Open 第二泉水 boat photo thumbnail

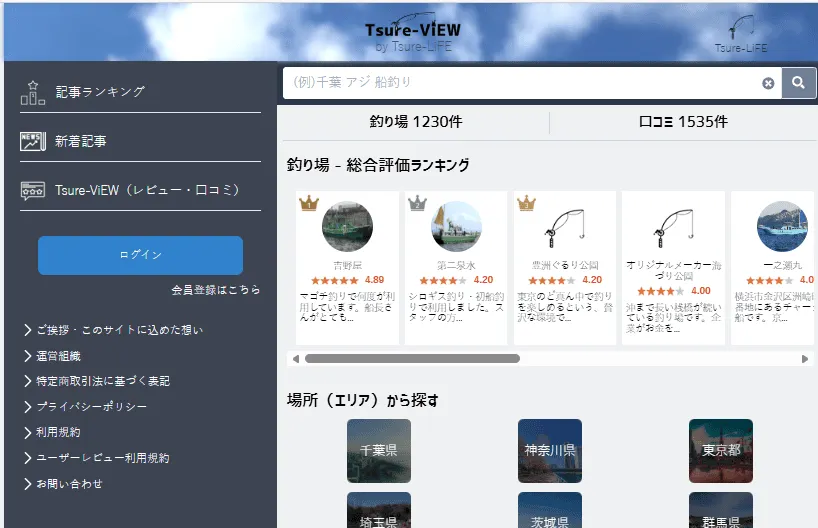(456, 226)
